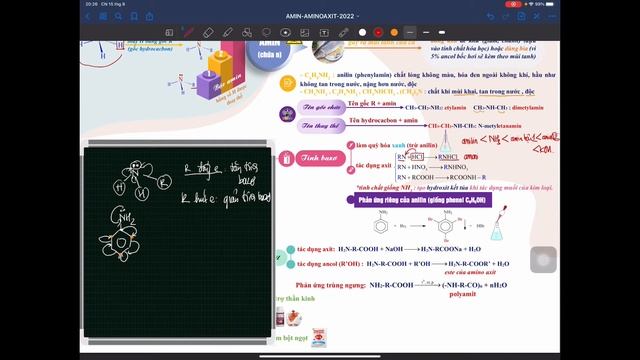
Task: Toggle read-only mode with crossed pencil icon
Action: click(537, 16)
